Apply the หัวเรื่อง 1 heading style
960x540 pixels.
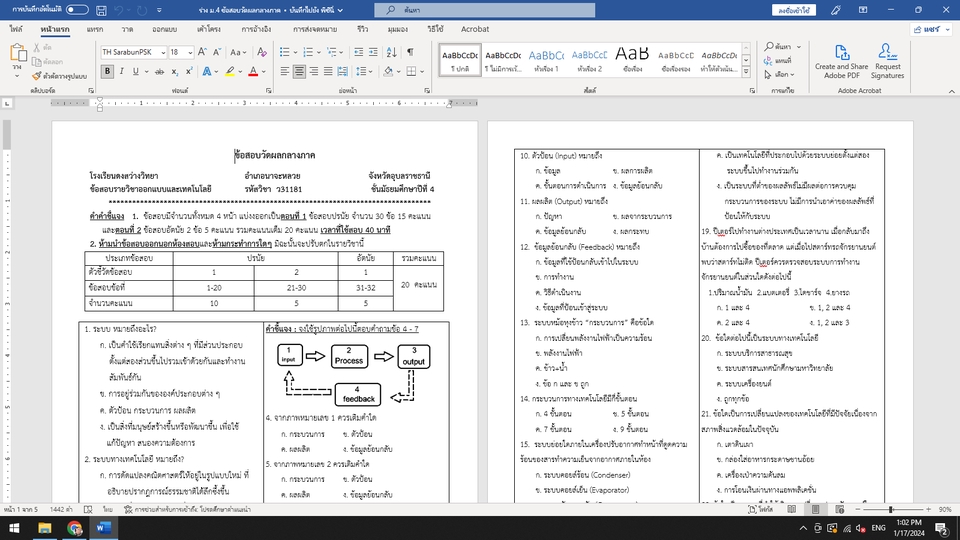click(546, 61)
